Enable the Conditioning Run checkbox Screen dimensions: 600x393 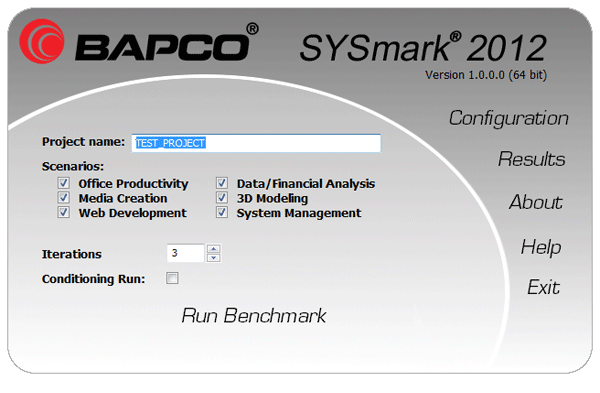click(x=172, y=278)
